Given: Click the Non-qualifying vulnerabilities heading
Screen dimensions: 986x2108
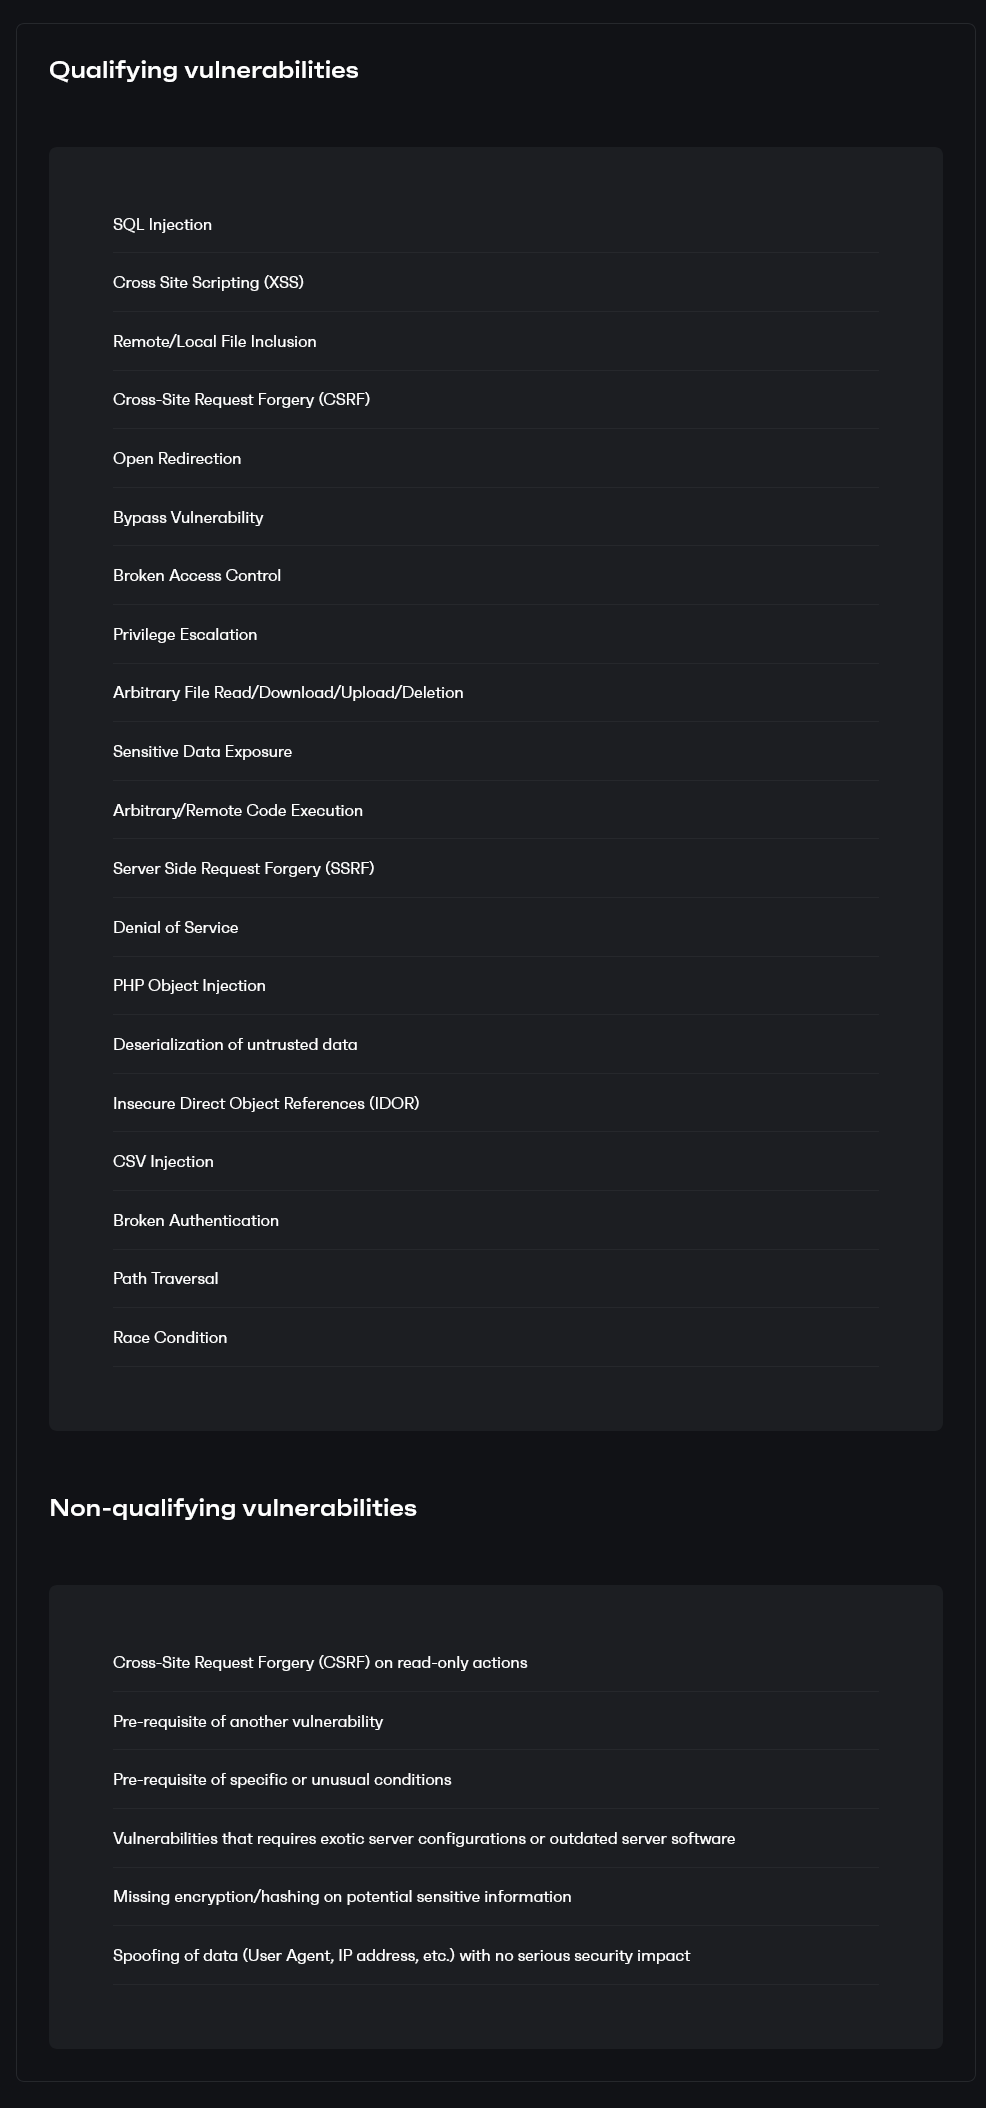Looking at the screenshot, I should 233,1508.
